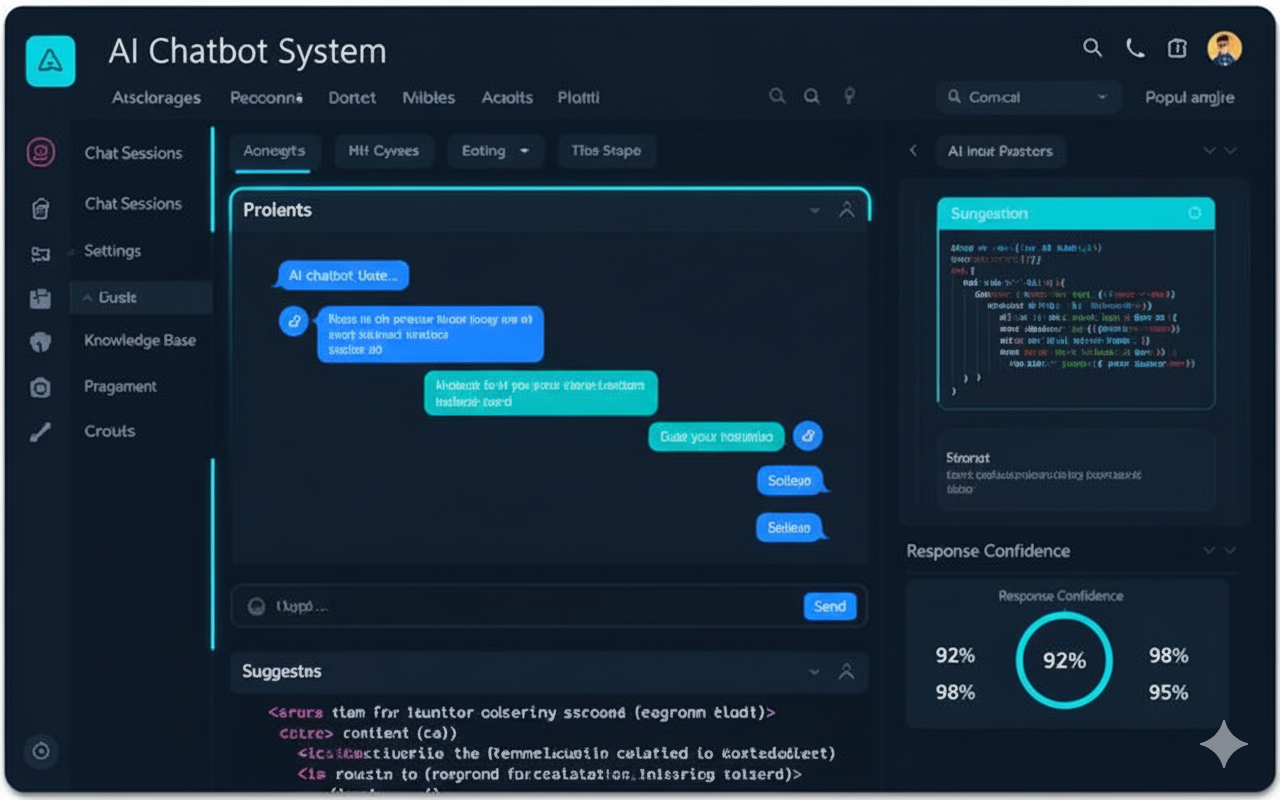Focus the Comcal search field
This screenshot has height=800, width=1280.
(x=1029, y=97)
